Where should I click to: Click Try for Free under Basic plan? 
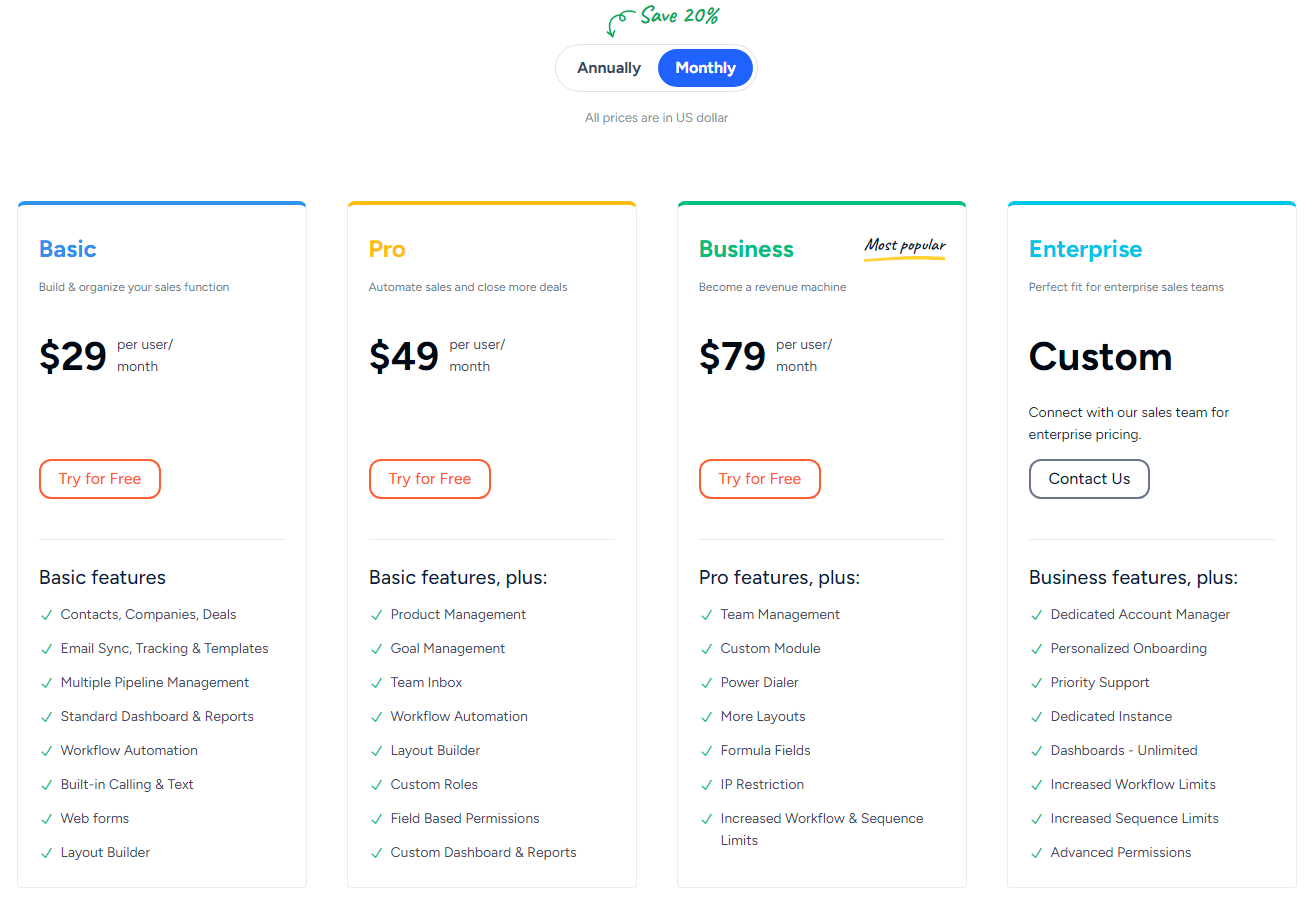click(100, 479)
